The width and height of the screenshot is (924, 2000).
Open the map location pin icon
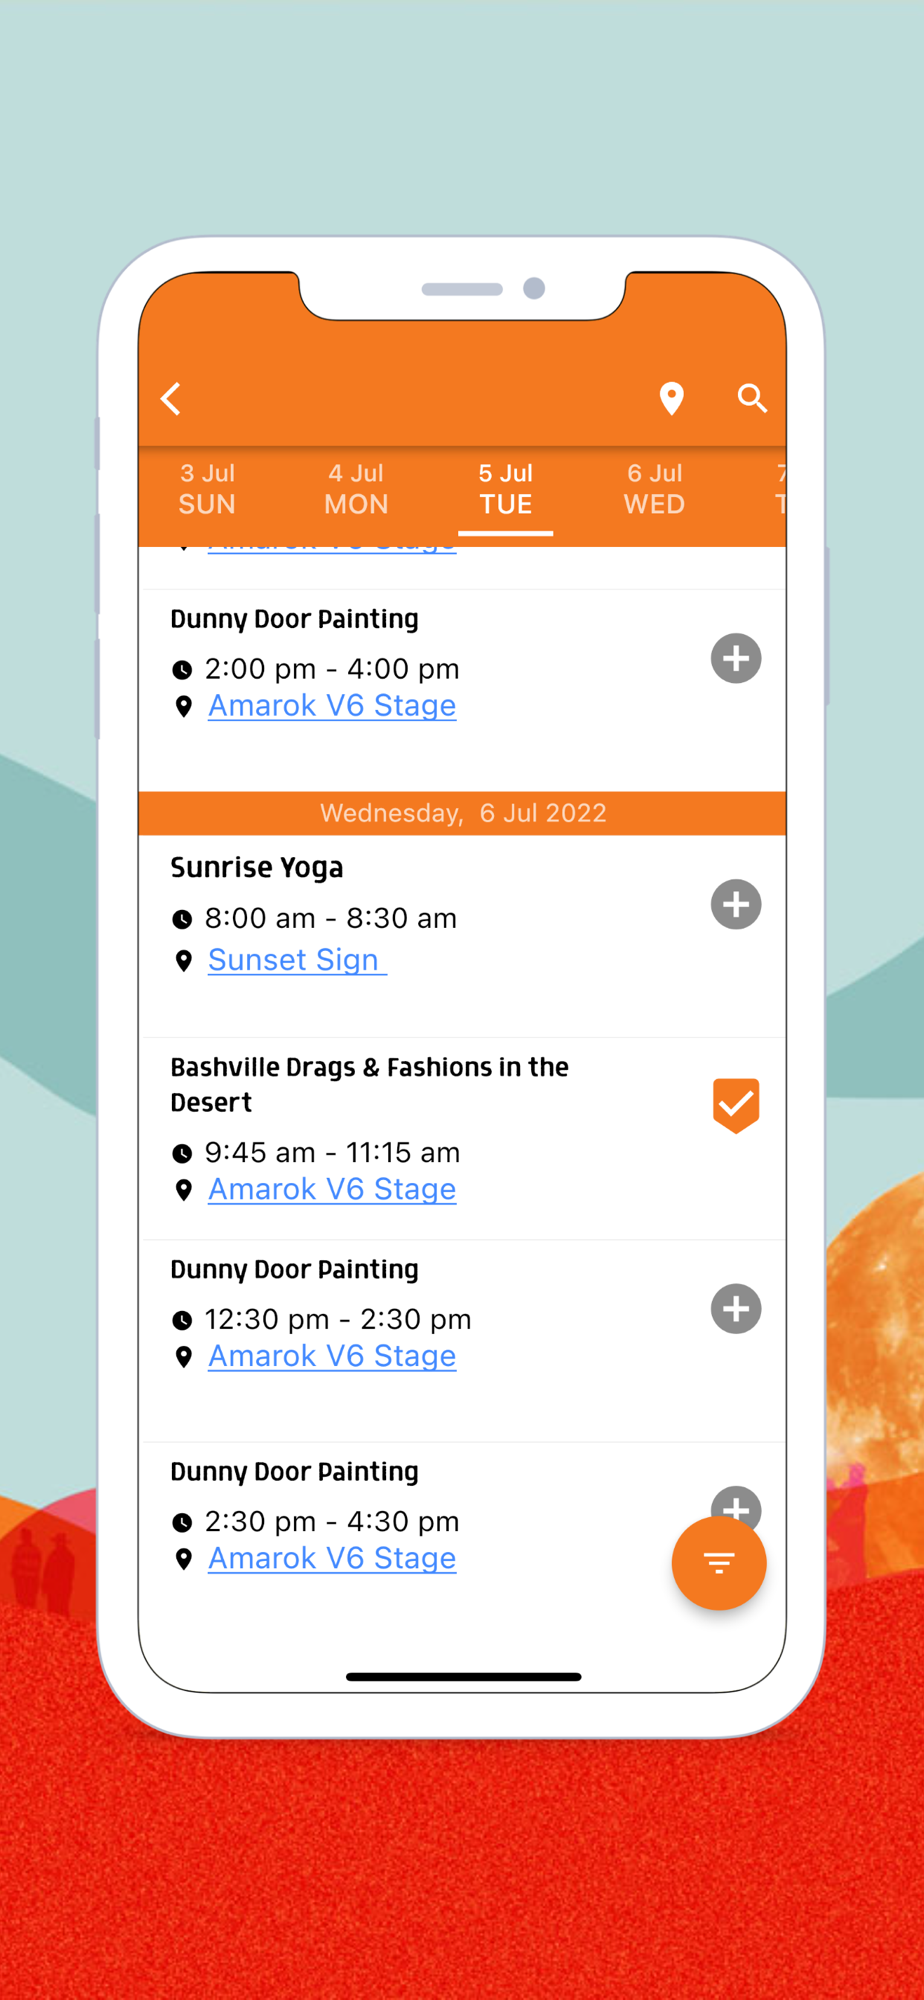point(672,399)
